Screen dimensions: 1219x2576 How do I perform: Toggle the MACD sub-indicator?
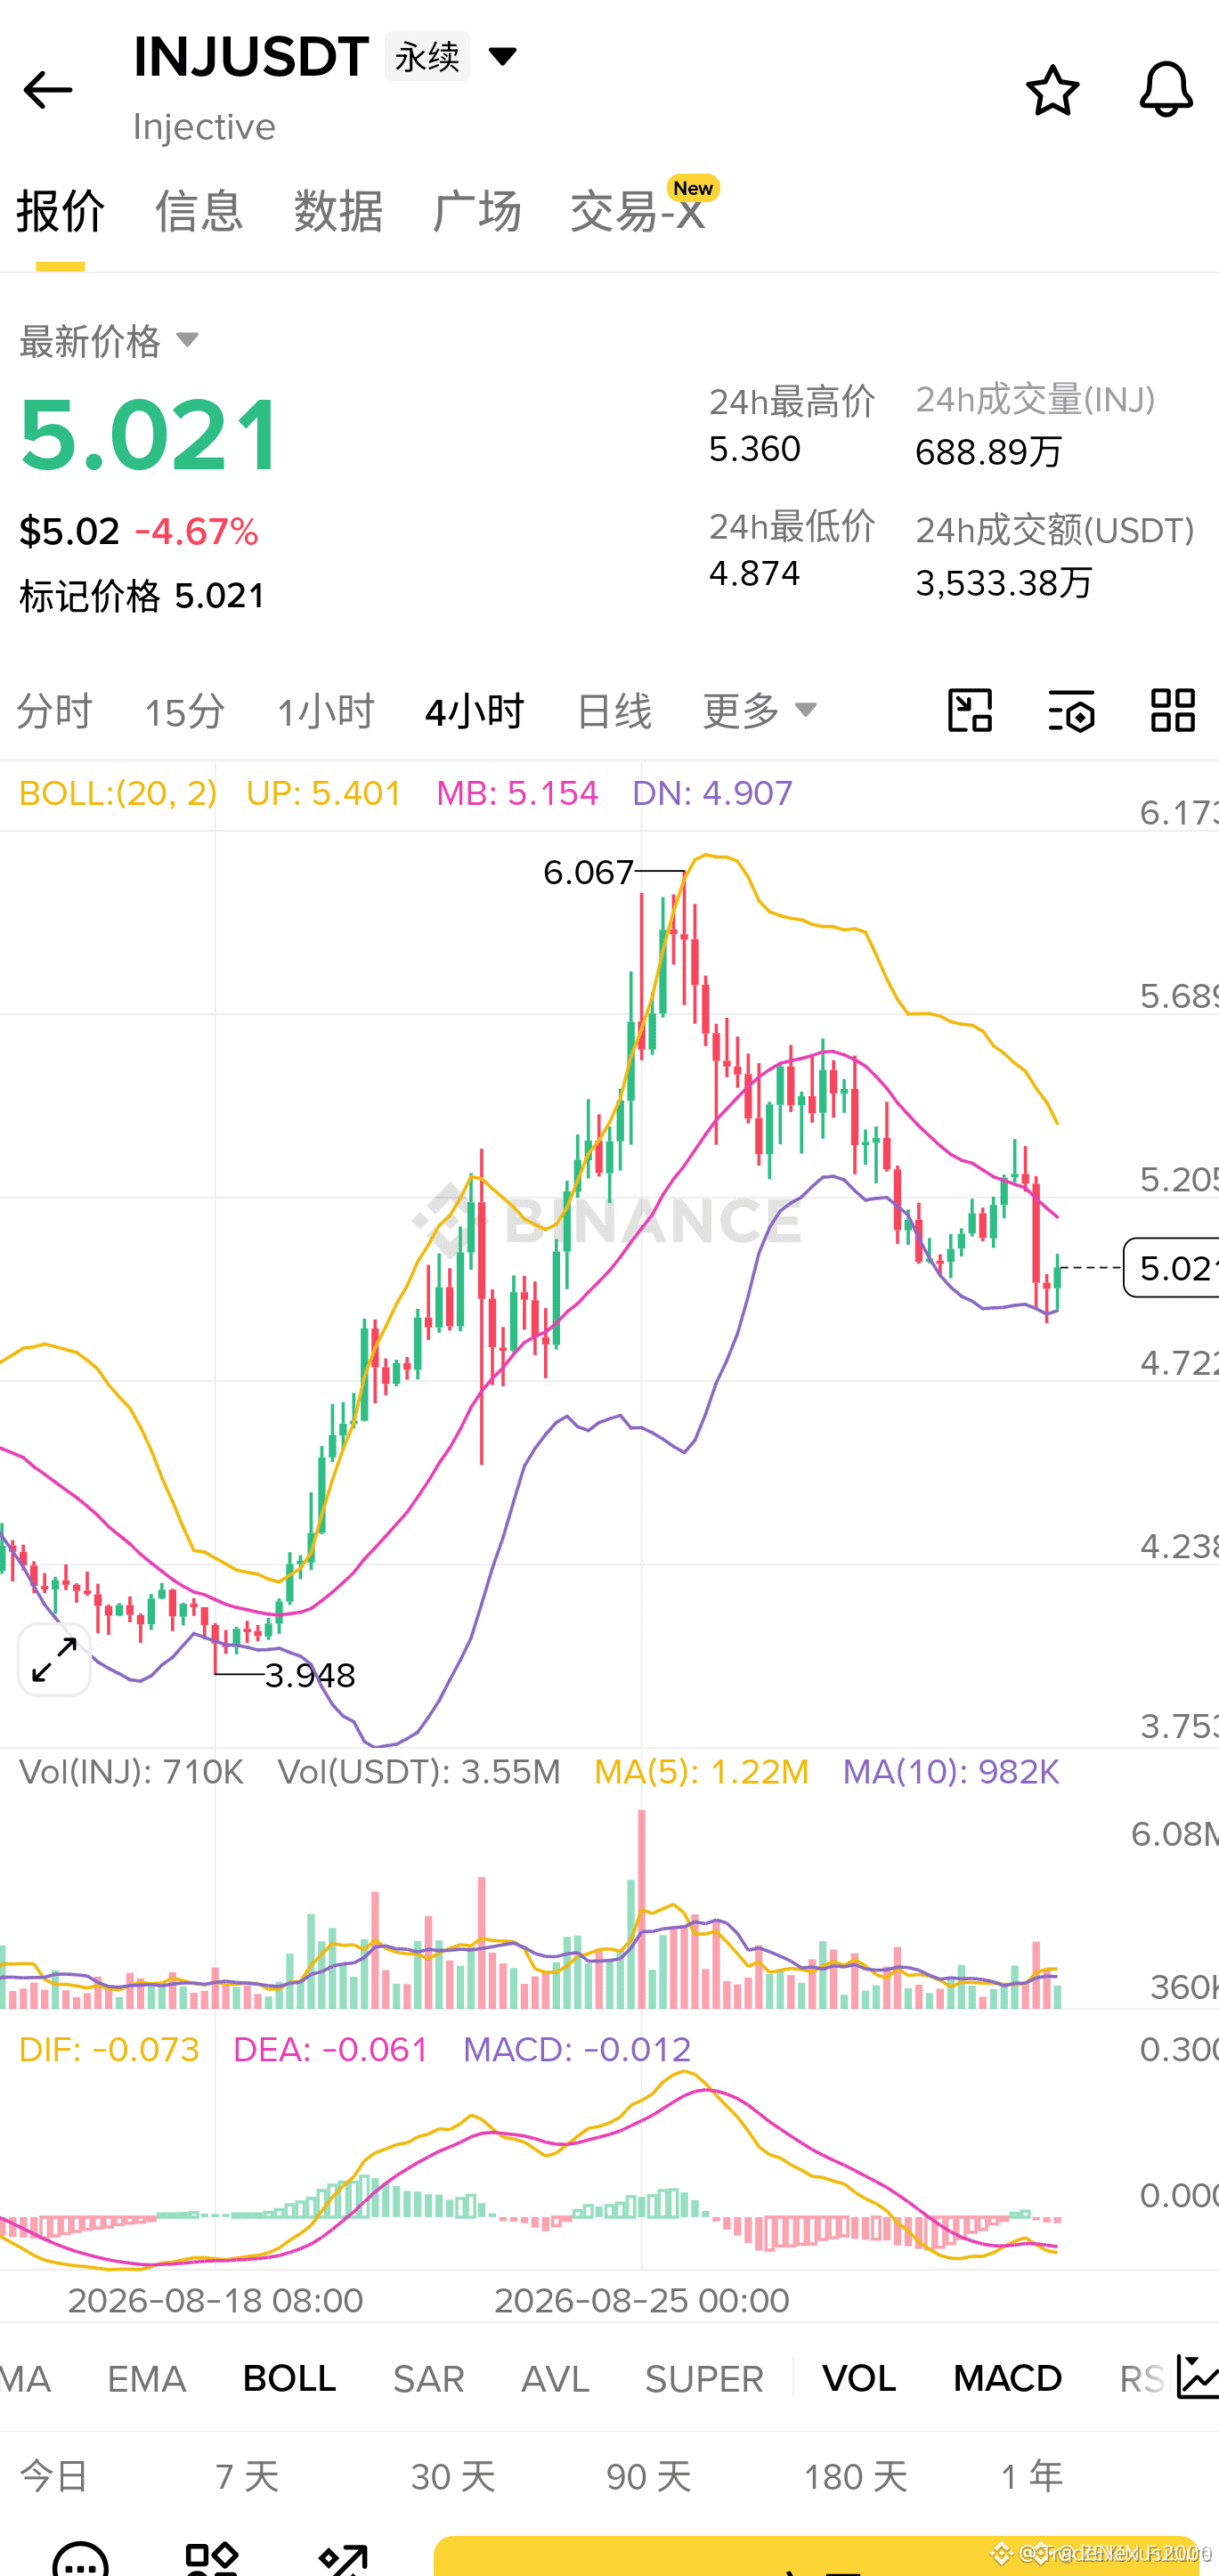(1007, 2378)
